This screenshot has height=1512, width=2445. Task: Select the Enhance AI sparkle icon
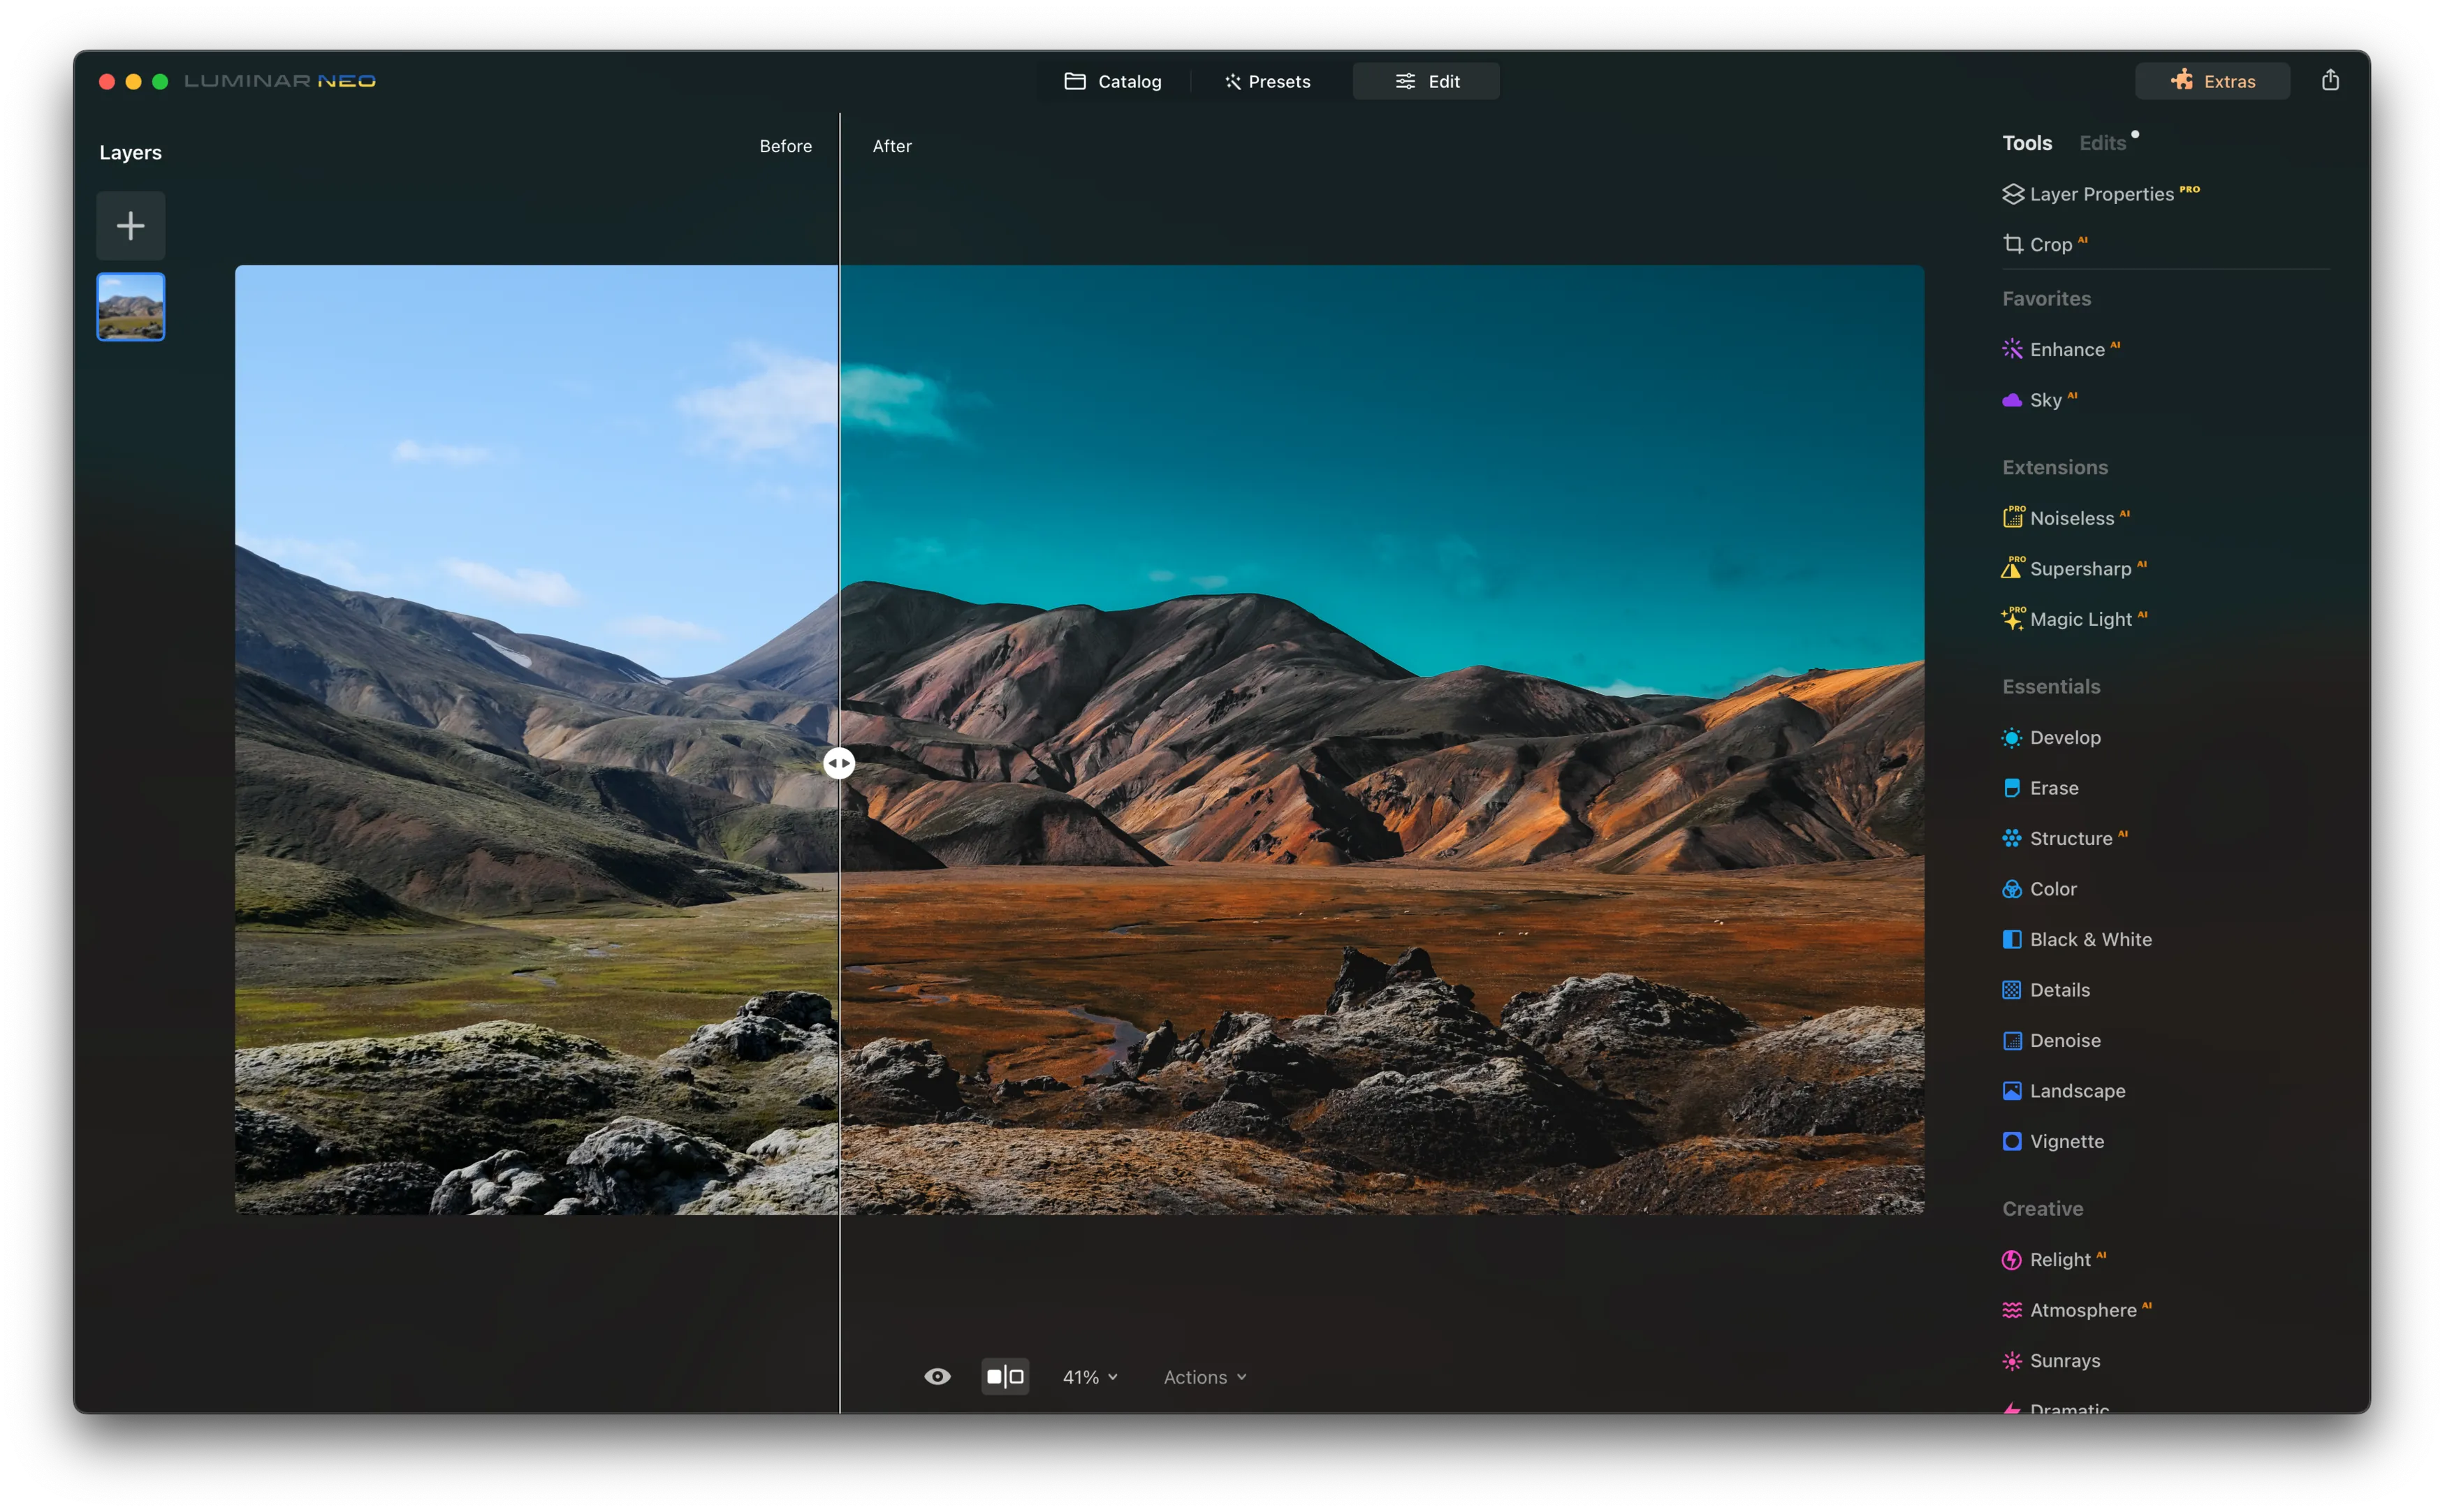[x=2012, y=349]
